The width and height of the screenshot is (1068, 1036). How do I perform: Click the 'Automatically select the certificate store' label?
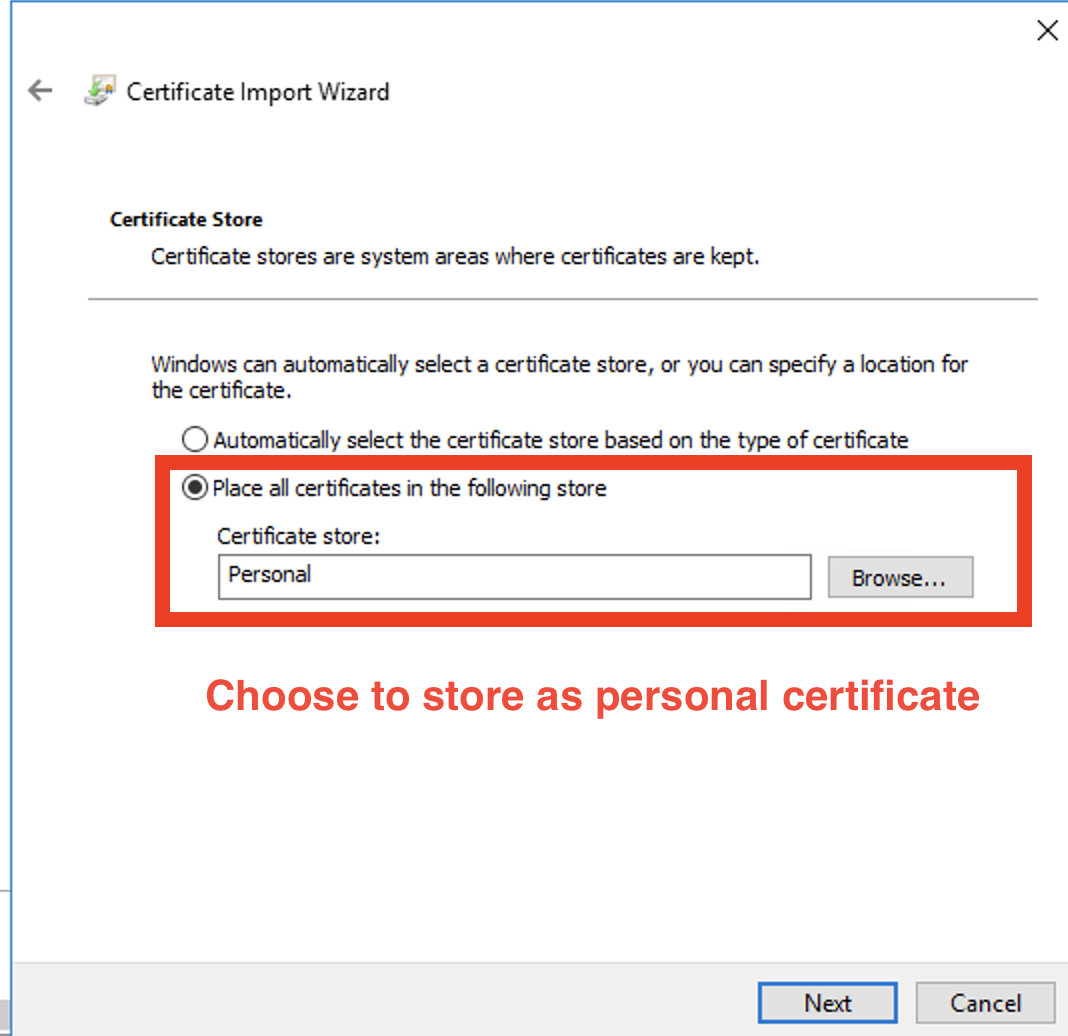click(560, 440)
